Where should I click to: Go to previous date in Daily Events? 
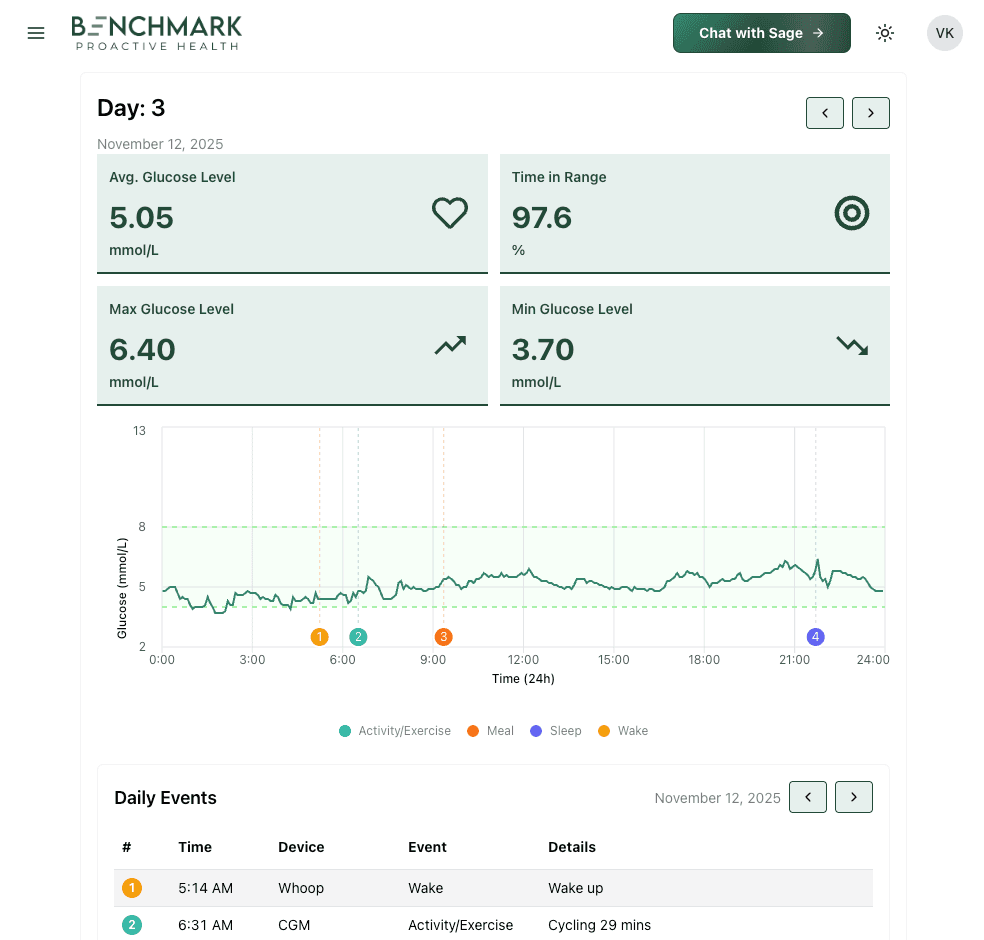(x=808, y=797)
